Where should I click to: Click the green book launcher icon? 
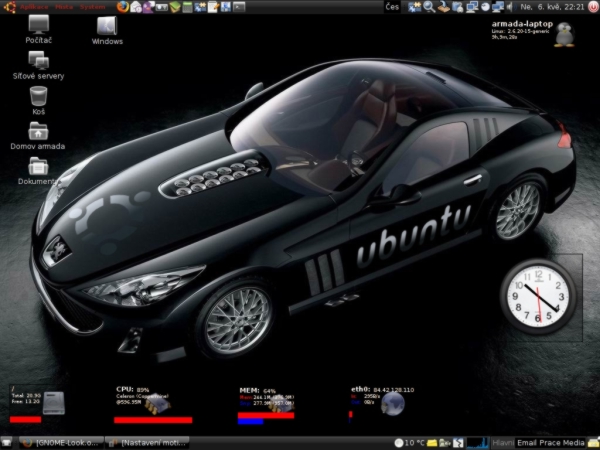(x=174, y=7)
